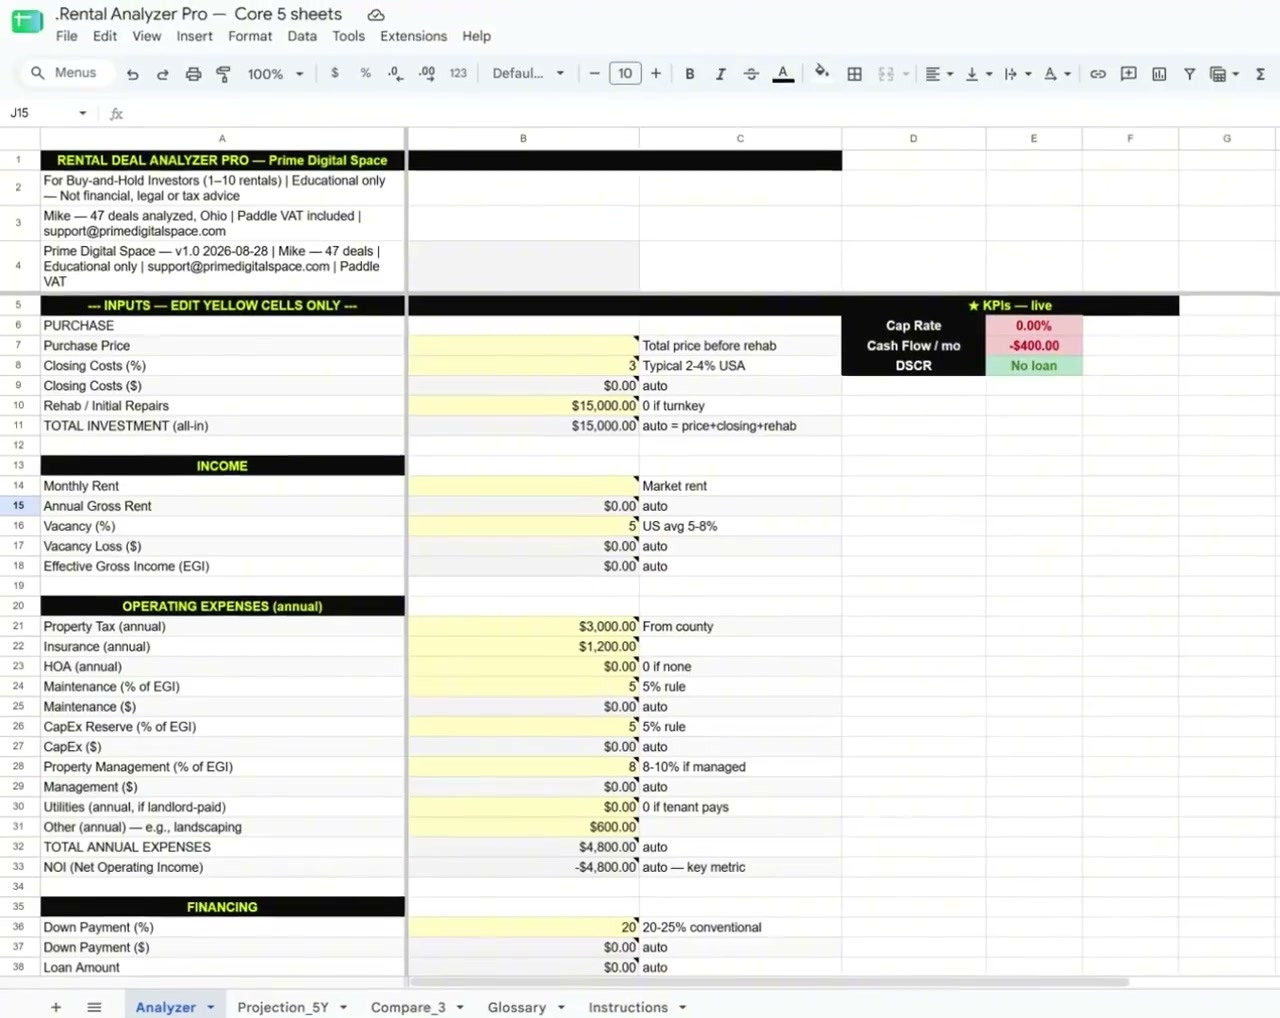This screenshot has width=1280, height=1018.
Task: Open the text color picker
Action: (x=783, y=73)
